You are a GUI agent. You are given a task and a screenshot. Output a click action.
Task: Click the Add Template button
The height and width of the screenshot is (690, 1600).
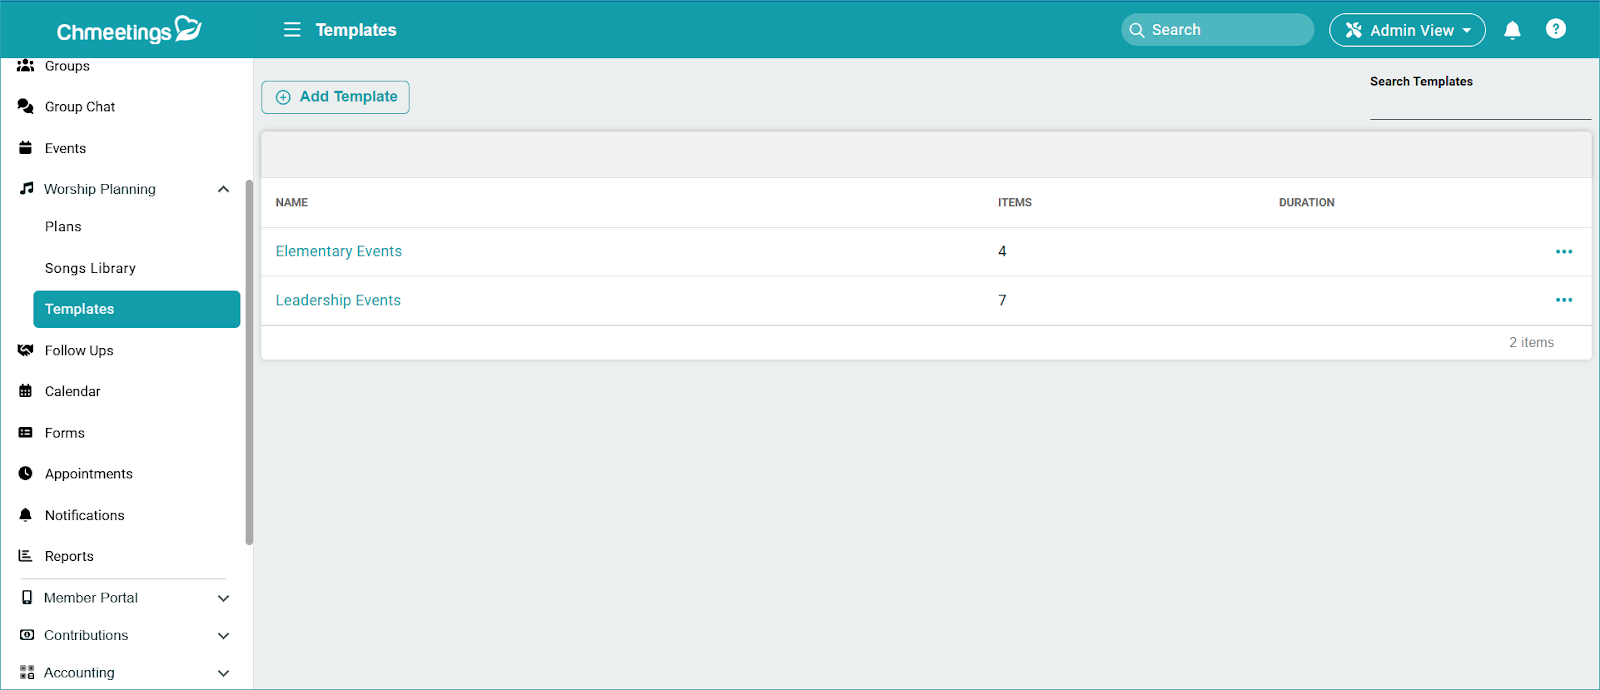pyautogui.click(x=335, y=97)
